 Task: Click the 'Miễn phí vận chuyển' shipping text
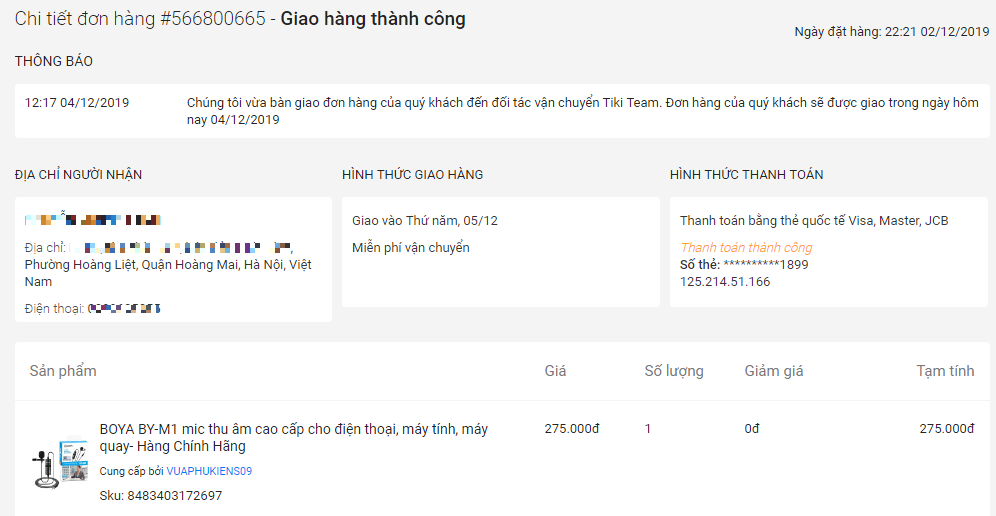coord(411,248)
